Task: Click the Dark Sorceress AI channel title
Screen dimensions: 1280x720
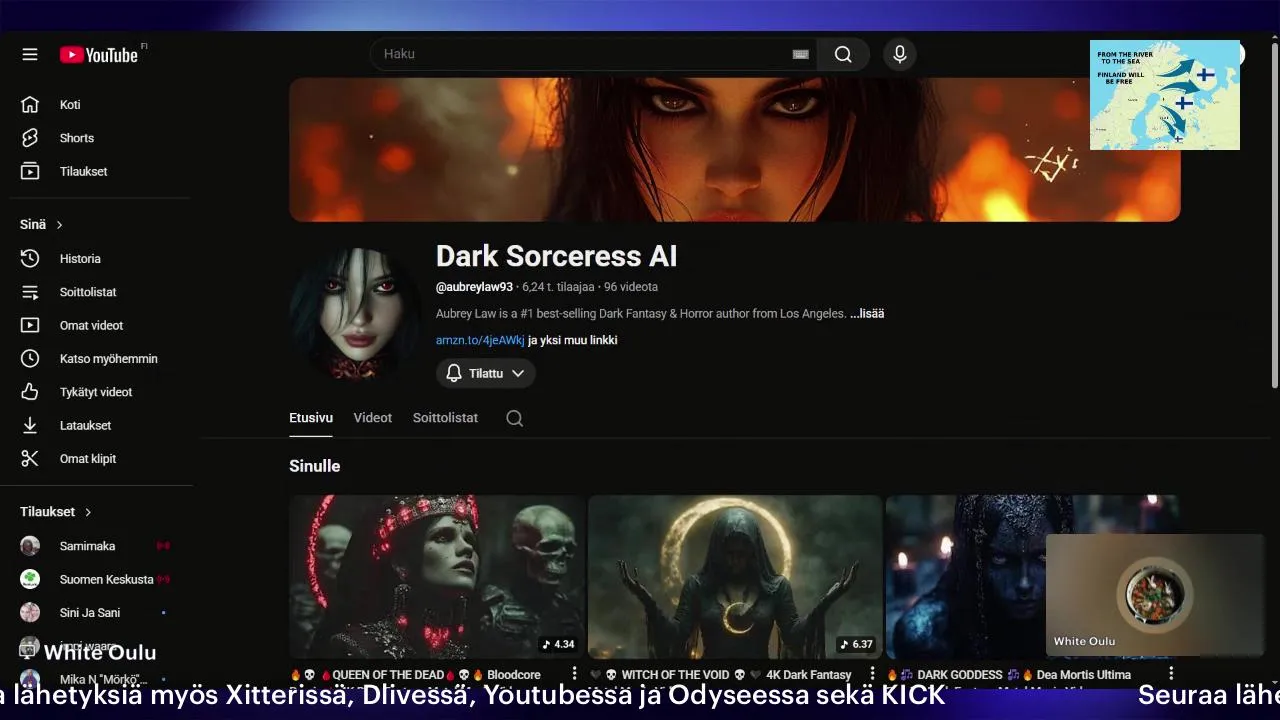Action: click(x=556, y=256)
